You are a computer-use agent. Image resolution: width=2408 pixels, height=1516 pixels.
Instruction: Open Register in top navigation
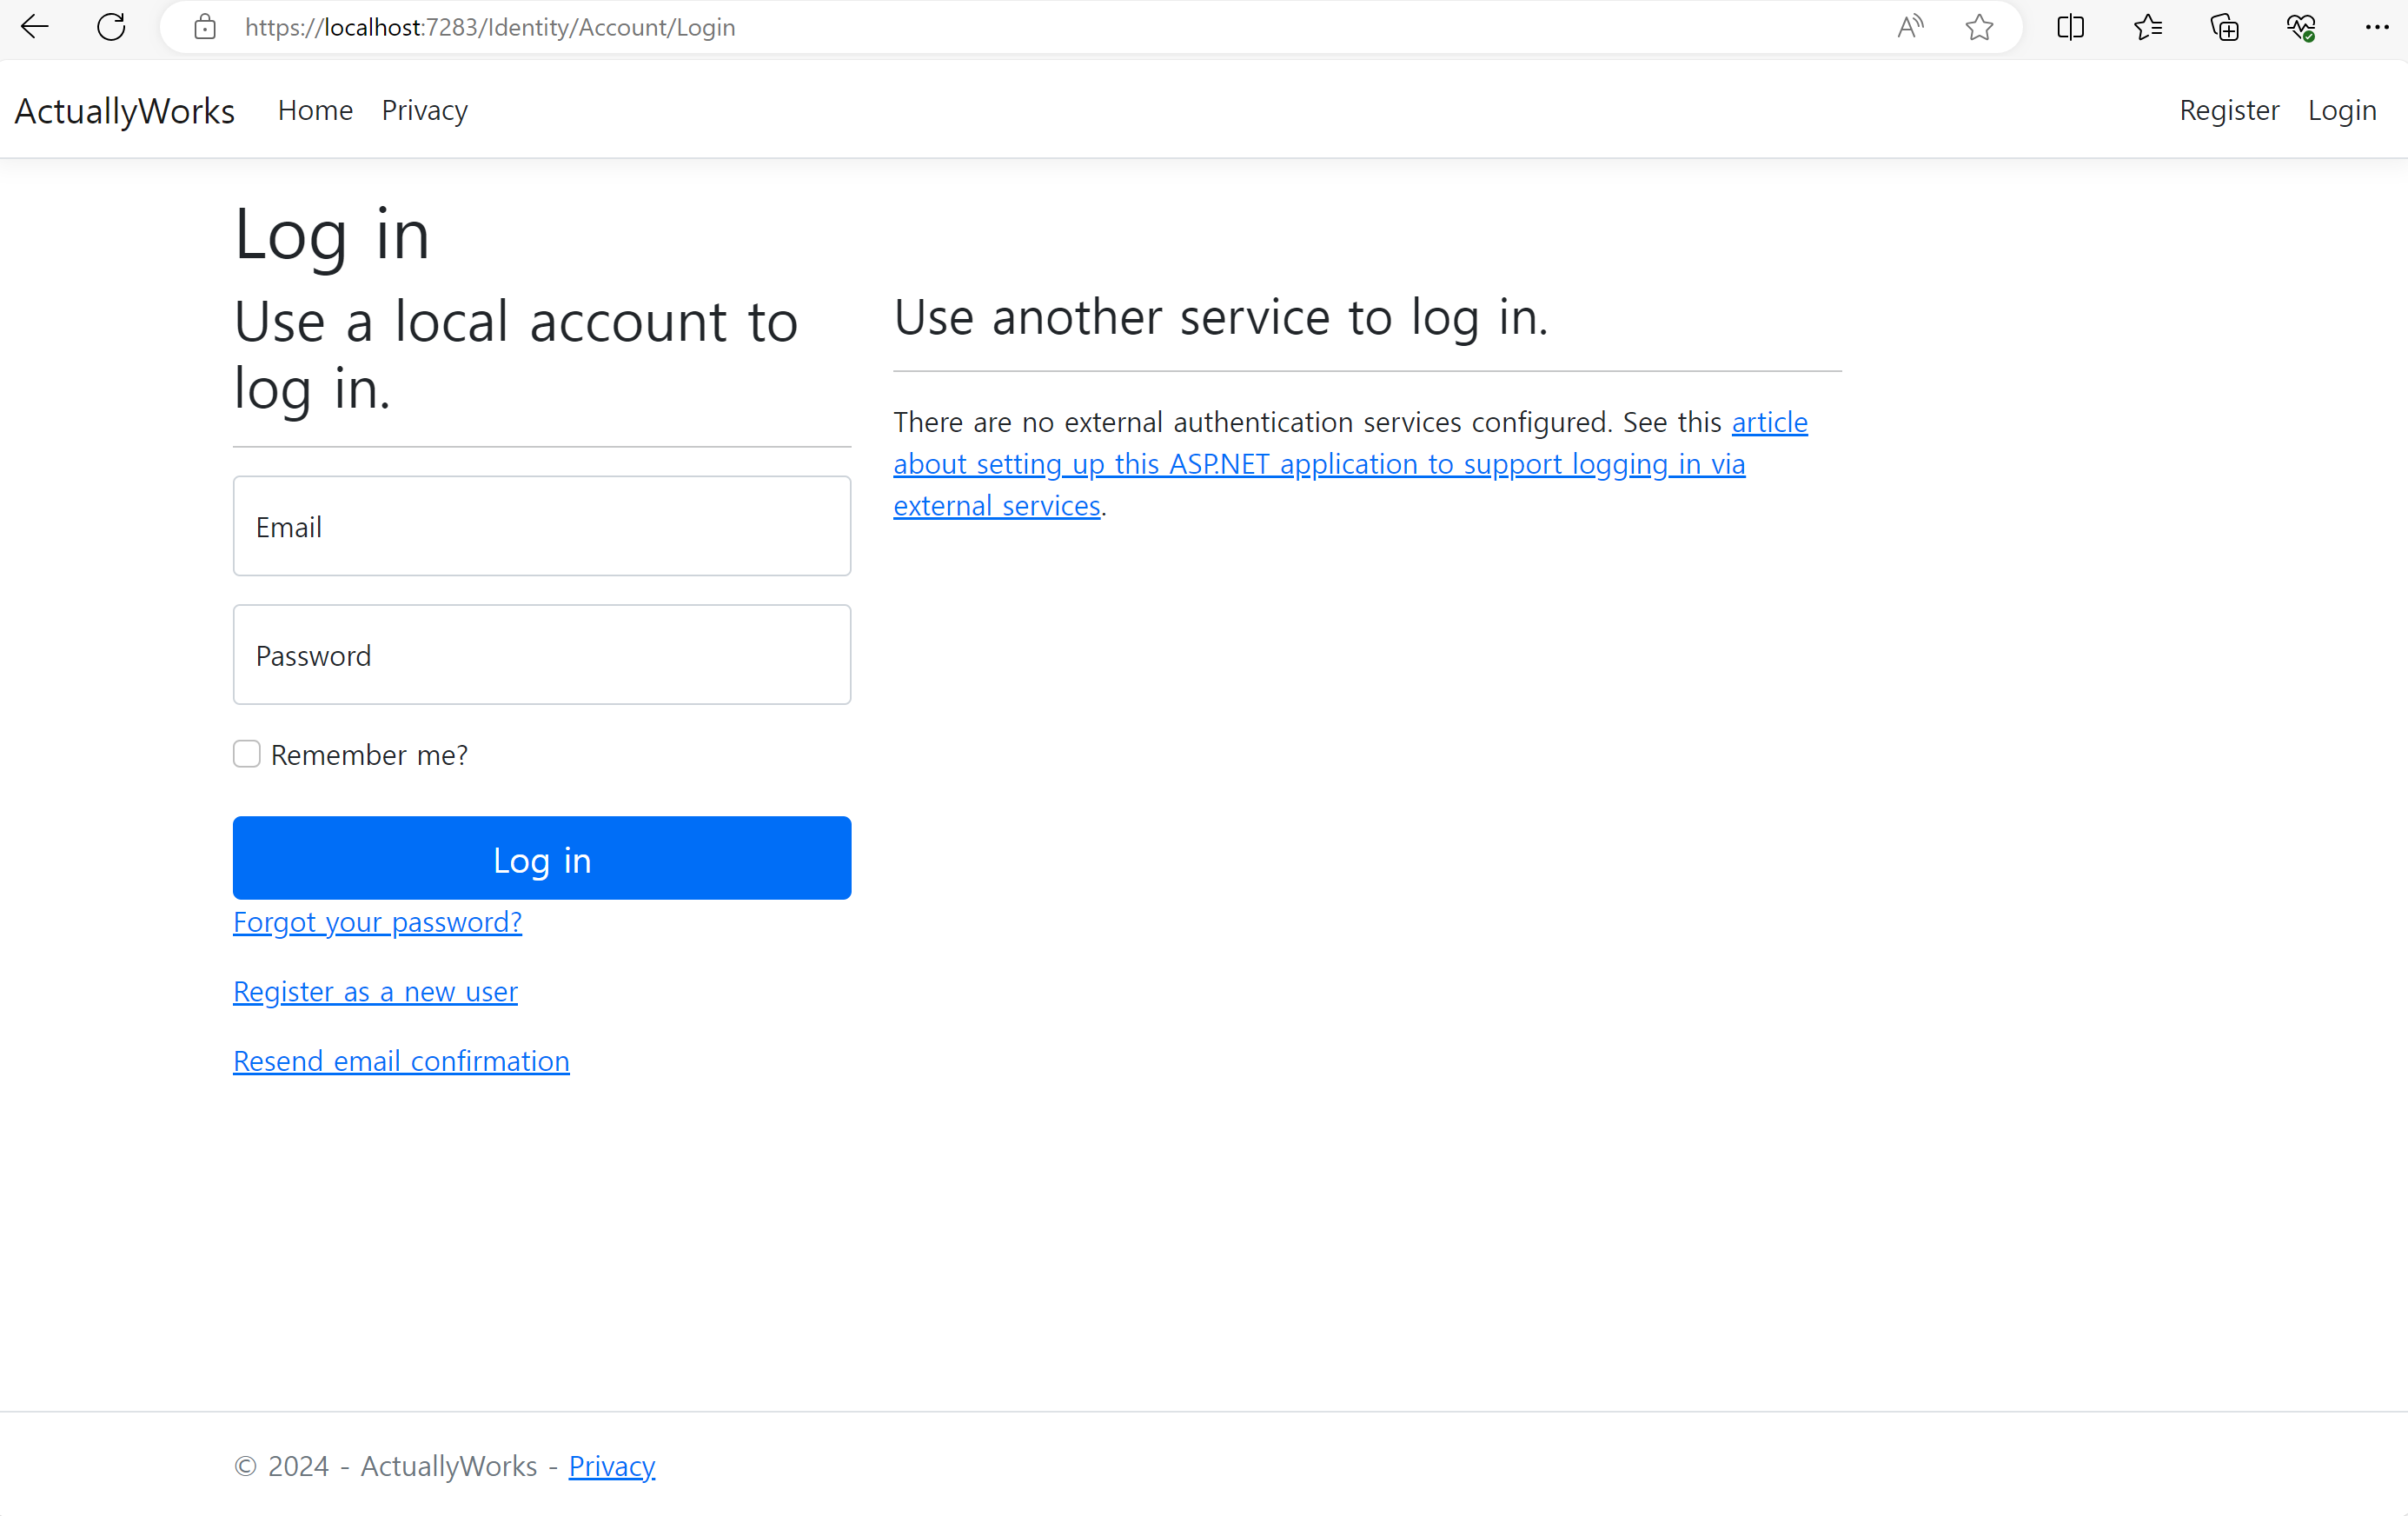pyautogui.click(x=2229, y=110)
